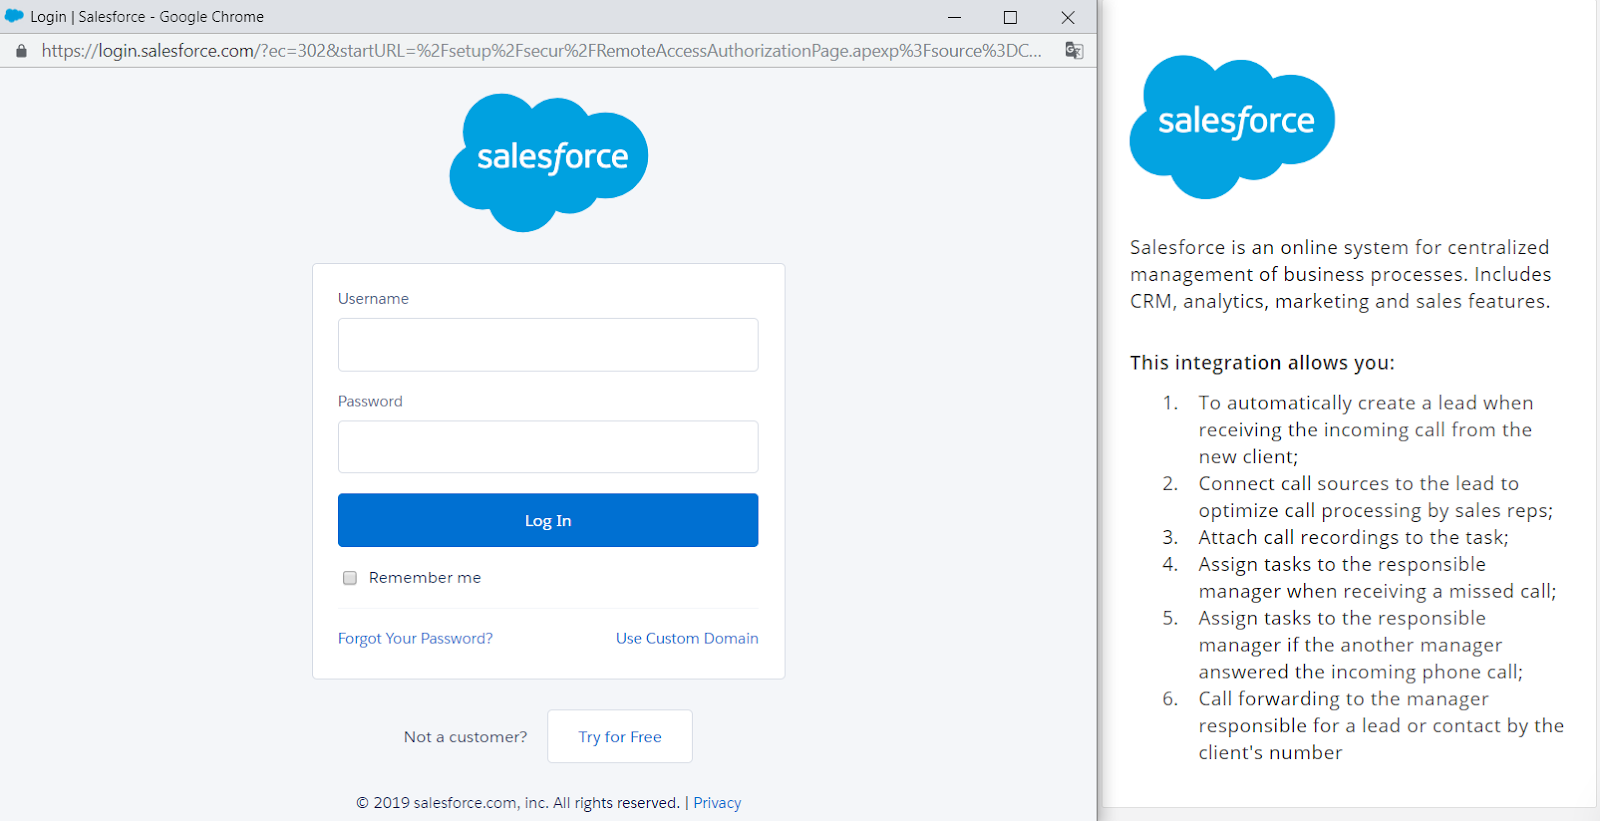
Task: Click the padlock site security icon
Action: (21, 50)
